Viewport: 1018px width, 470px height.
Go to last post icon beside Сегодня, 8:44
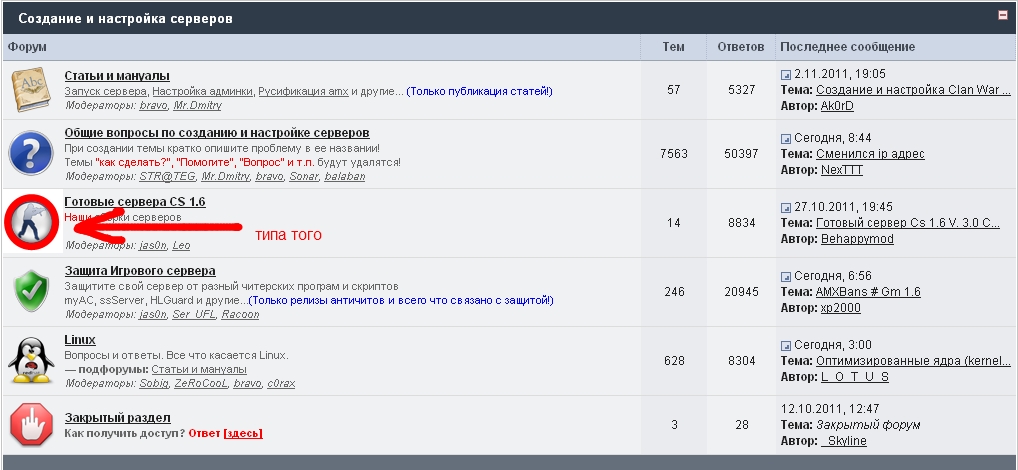786,138
